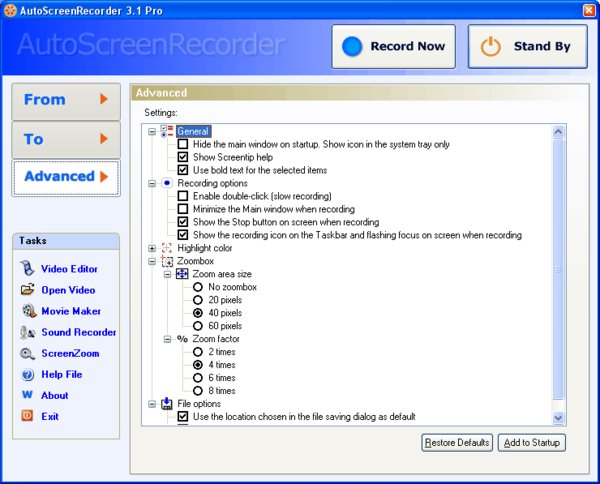
Task: Click the File options save icon
Action: [167, 404]
